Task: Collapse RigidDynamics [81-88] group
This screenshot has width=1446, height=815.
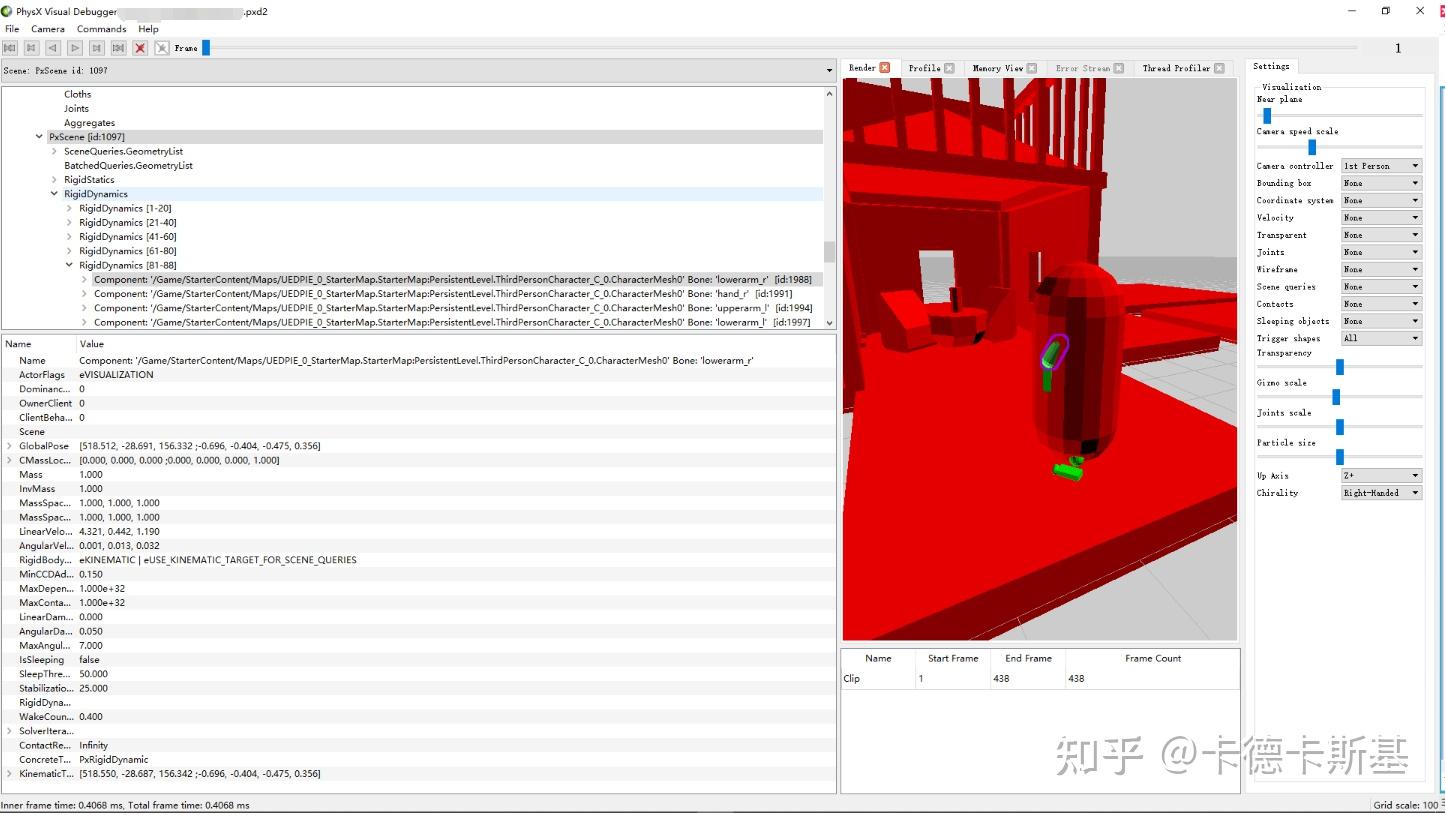Action: [69, 266]
